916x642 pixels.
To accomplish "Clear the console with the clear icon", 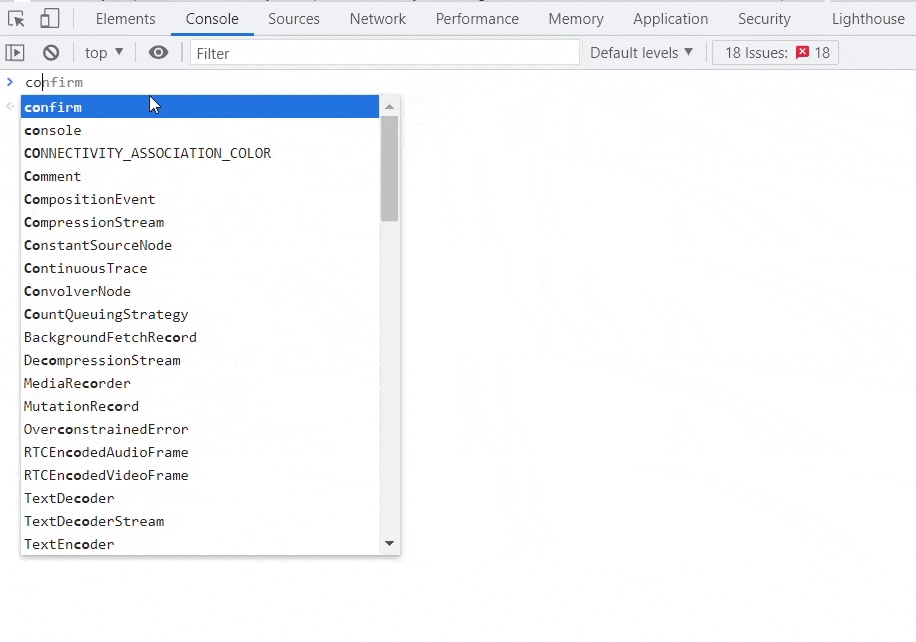I will point(50,52).
